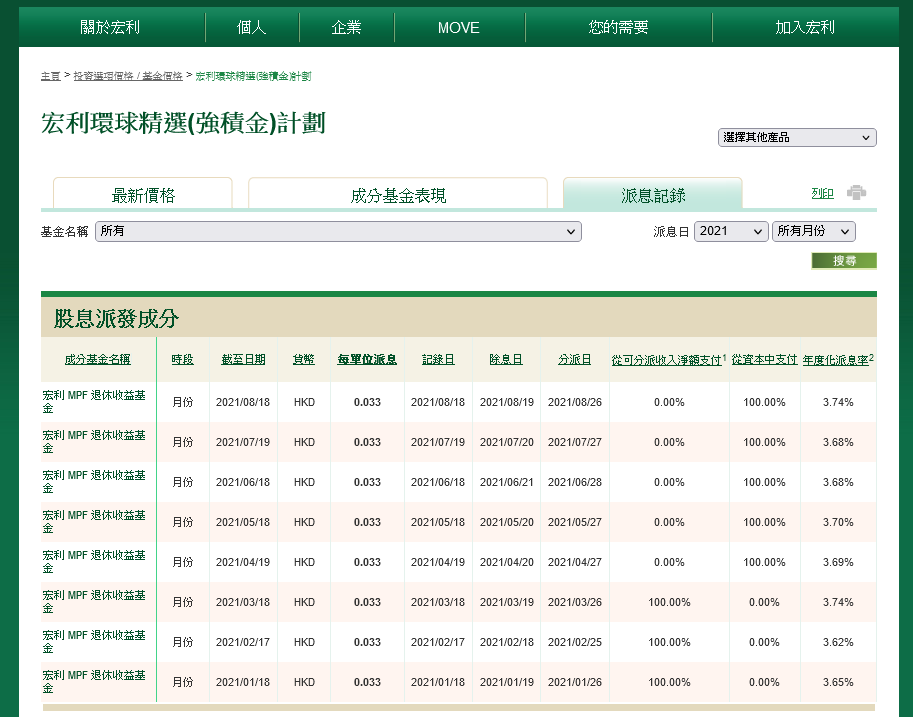Open the 加入宏利 navigation menu

[805, 27]
